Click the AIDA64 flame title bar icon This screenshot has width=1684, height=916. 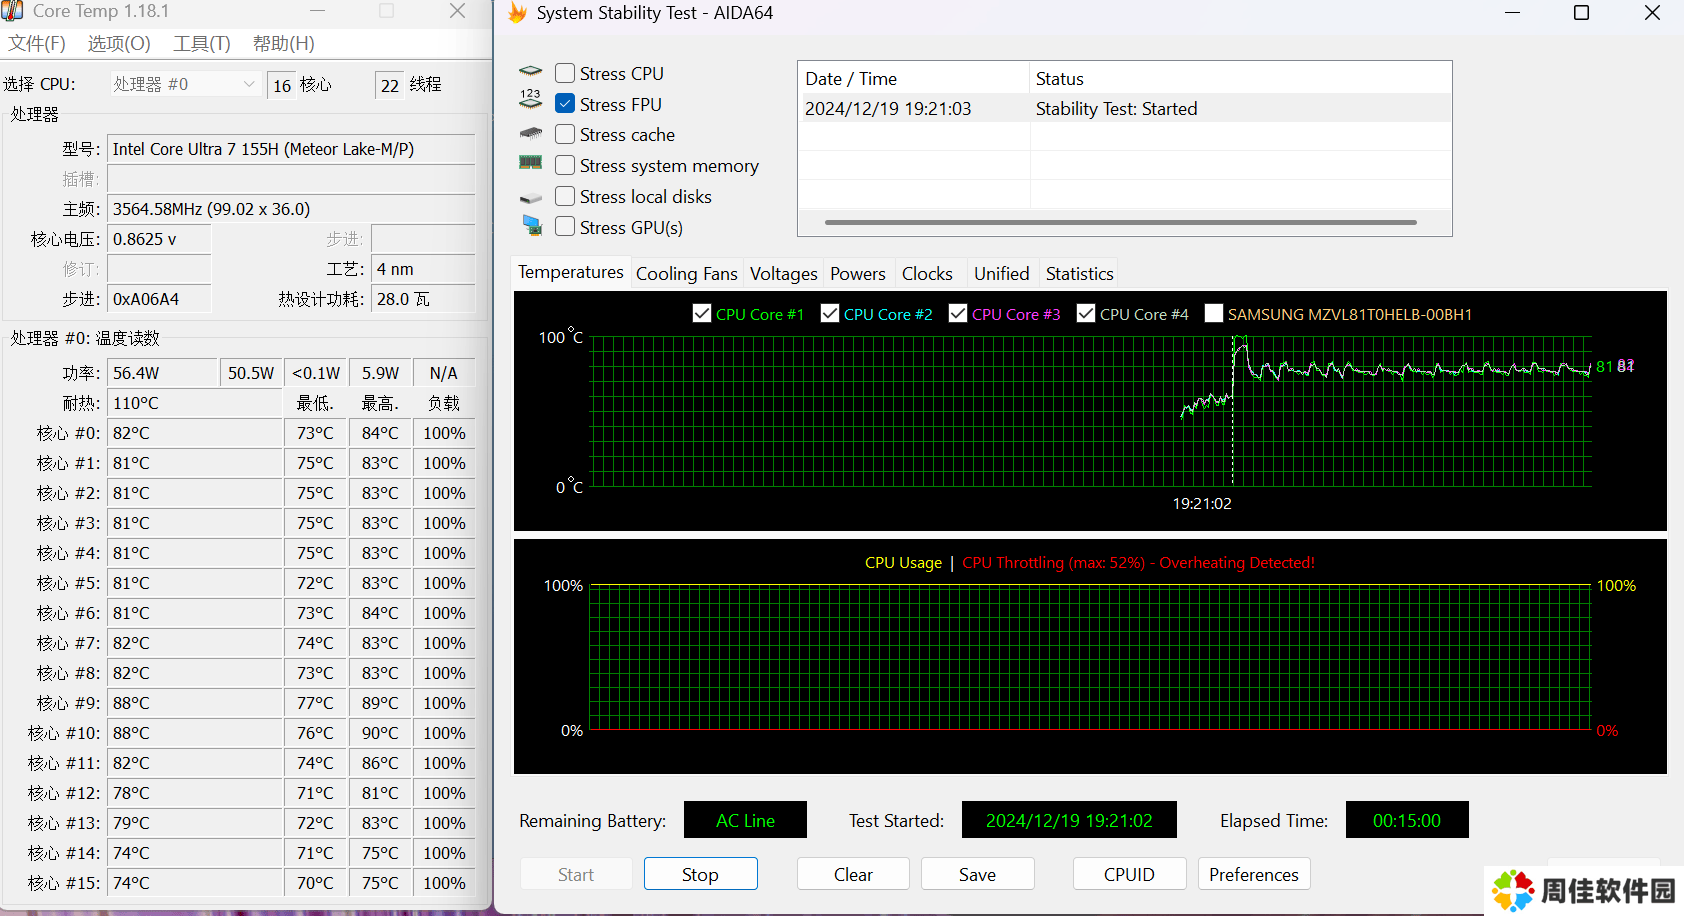[x=517, y=13]
